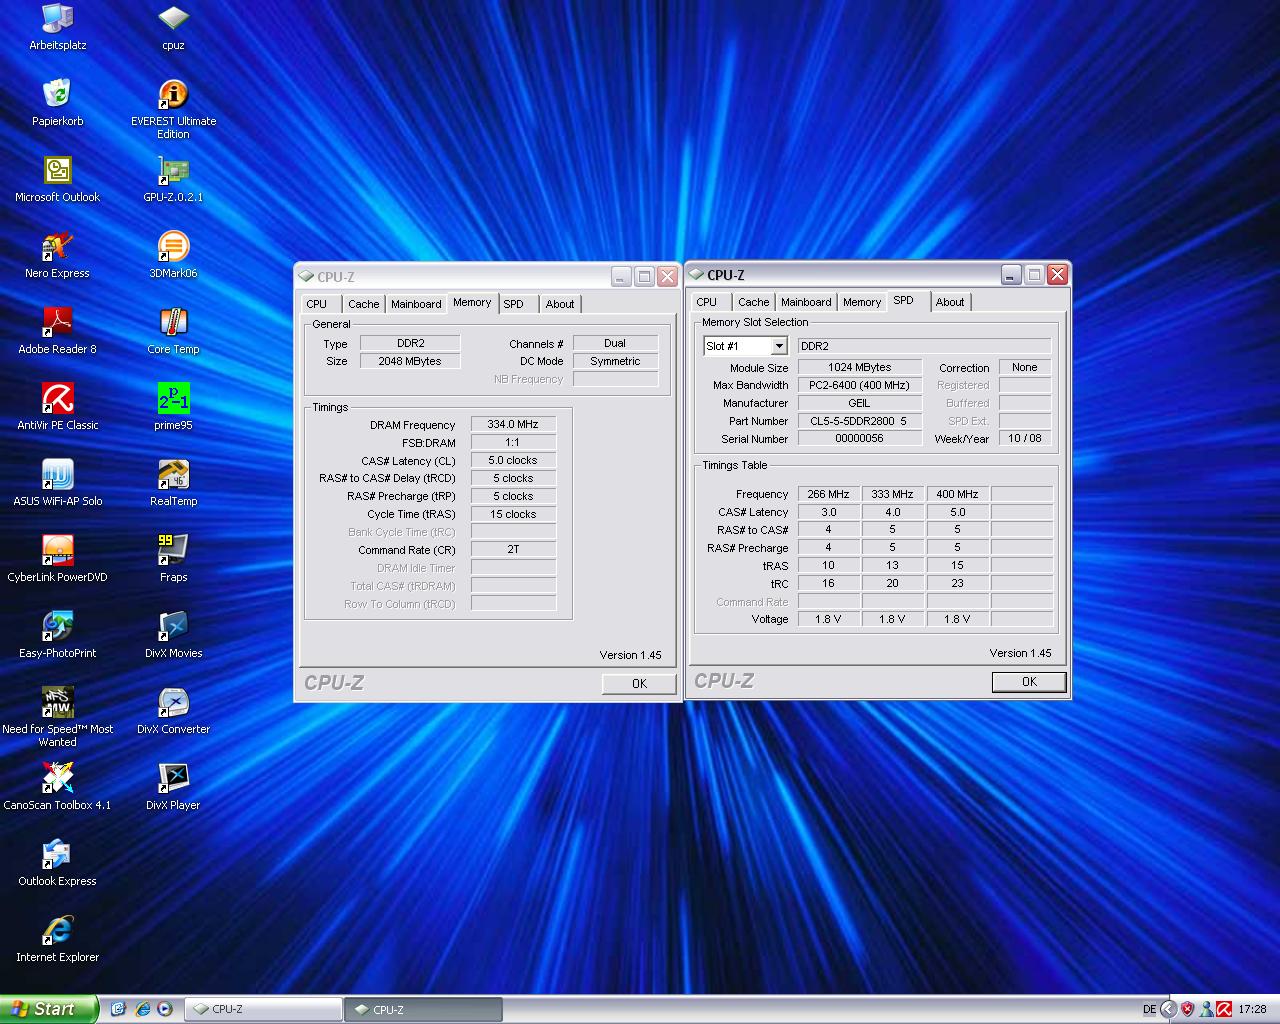This screenshot has width=1280, height=1024.
Task: Launch EVEREST Ultimate Edition icon
Action: (x=173, y=109)
